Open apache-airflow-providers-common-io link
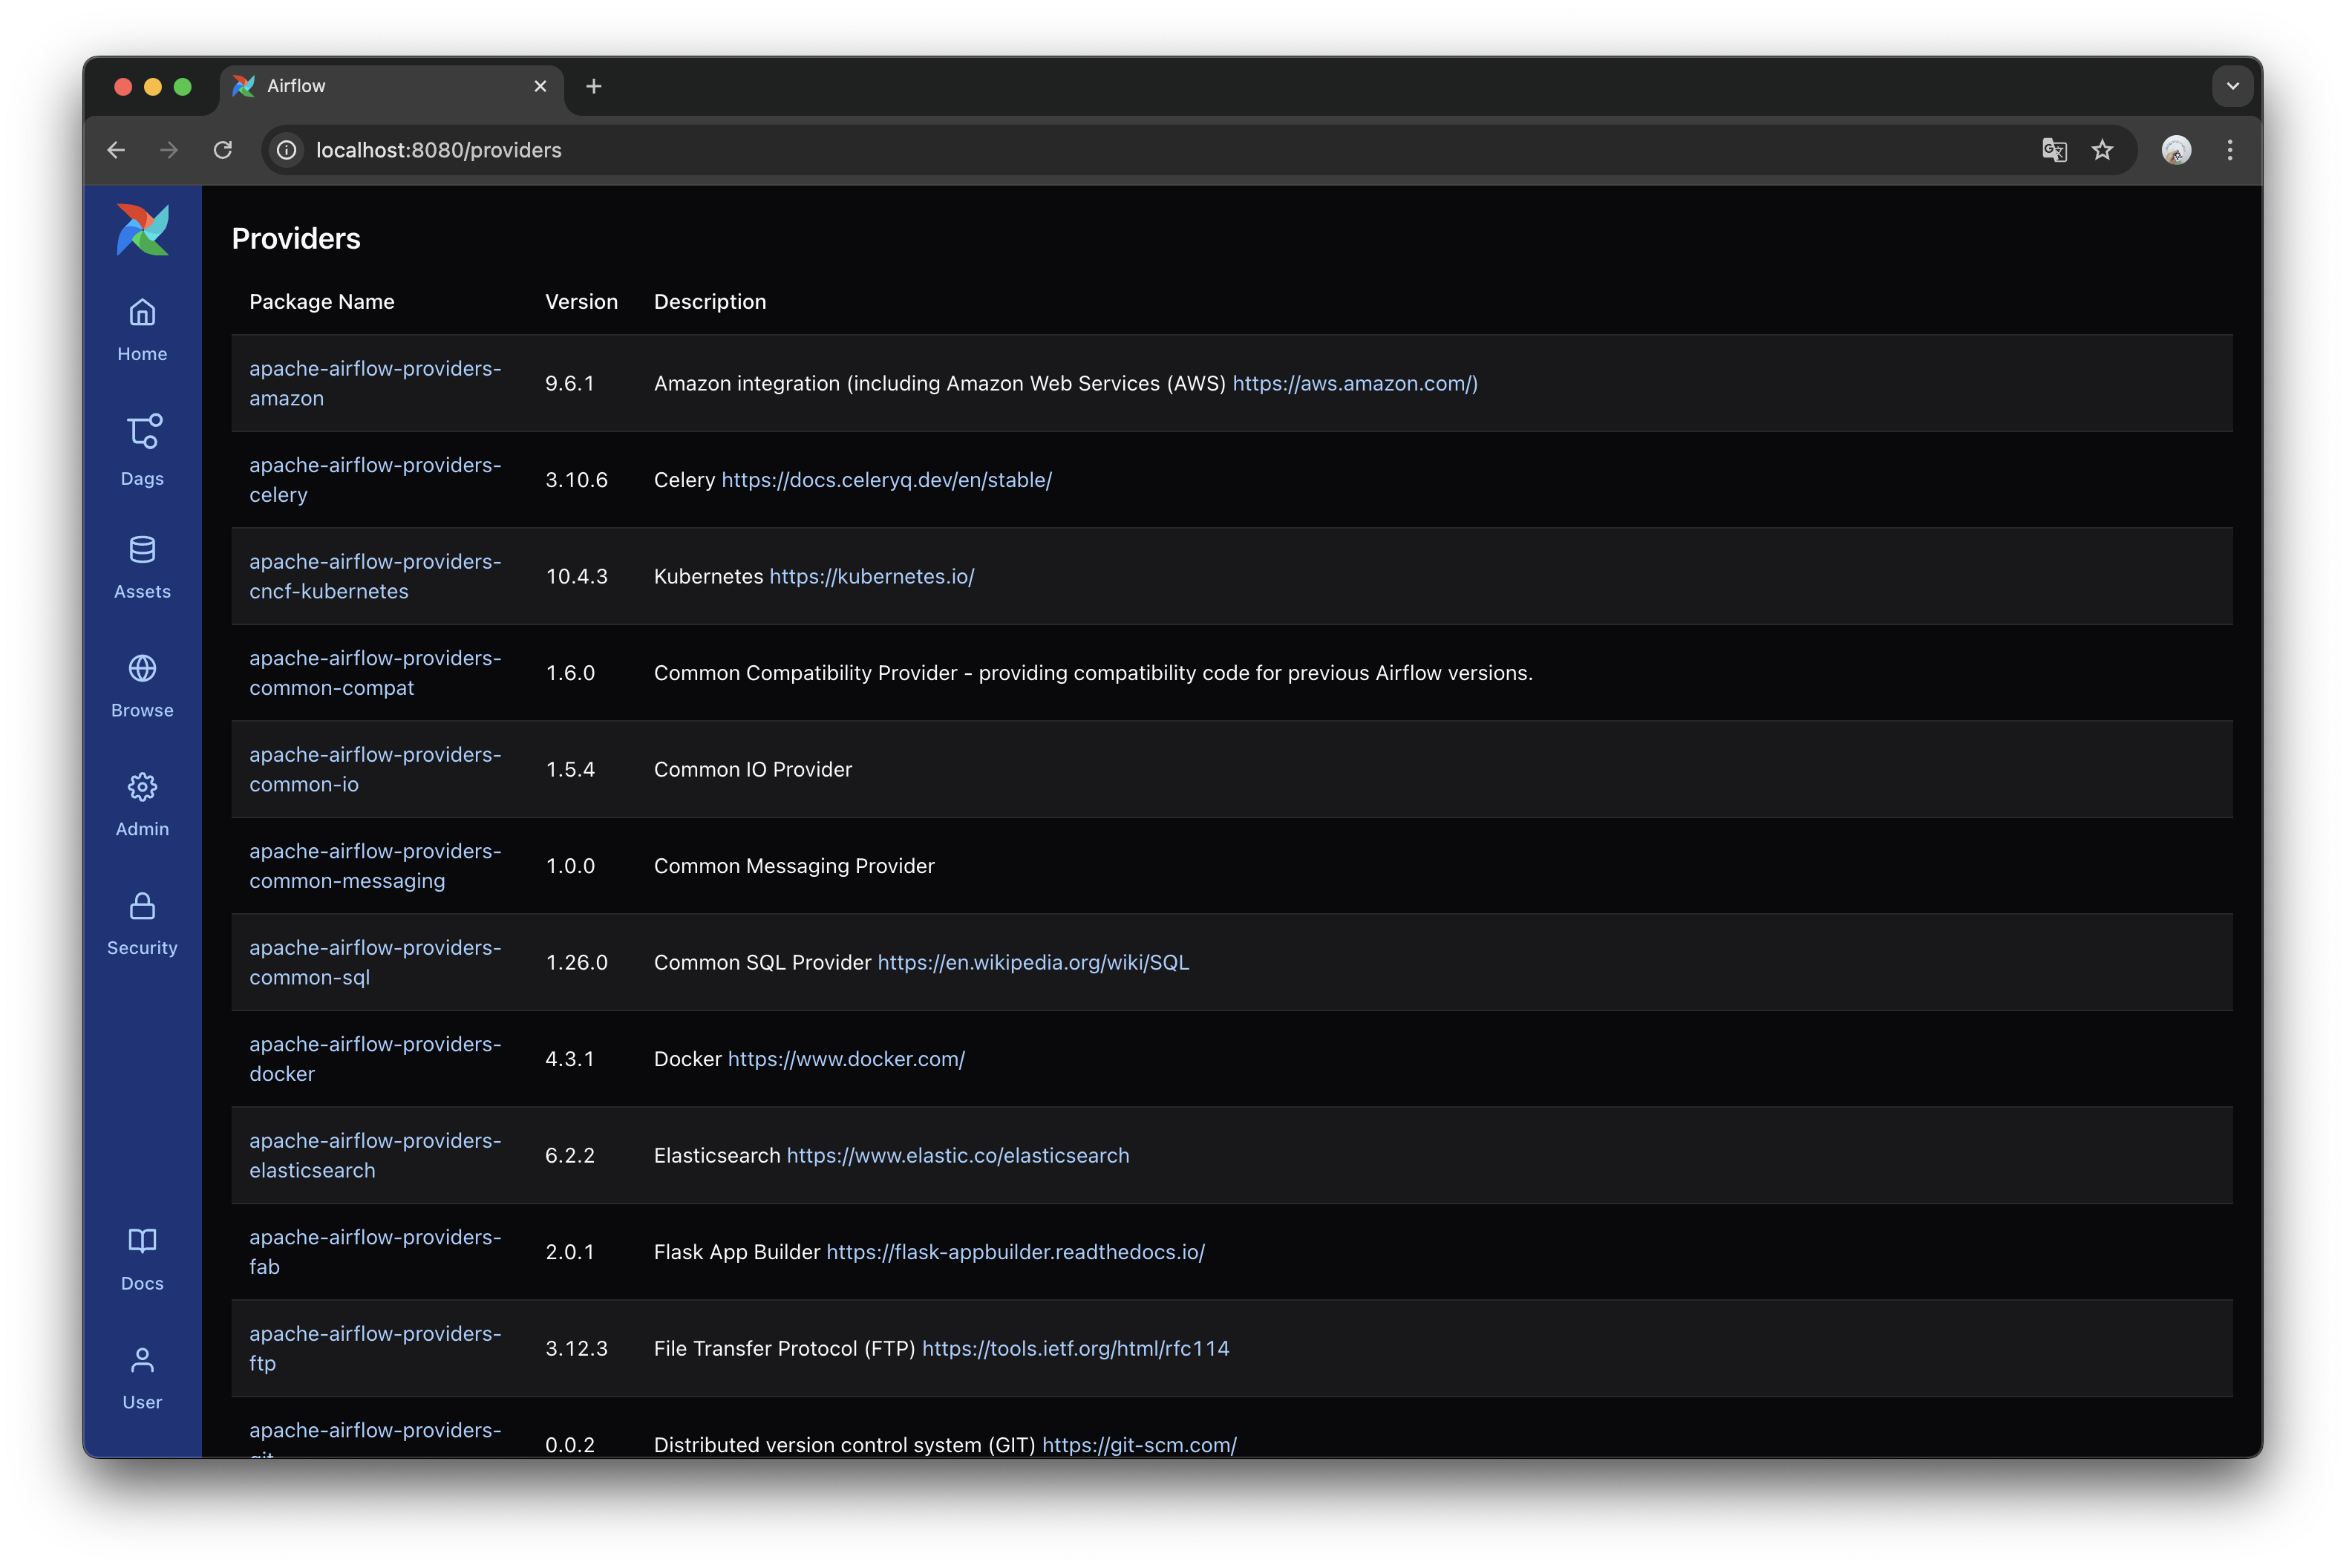The width and height of the screenshot is (2346, 1568). point(375,769)
